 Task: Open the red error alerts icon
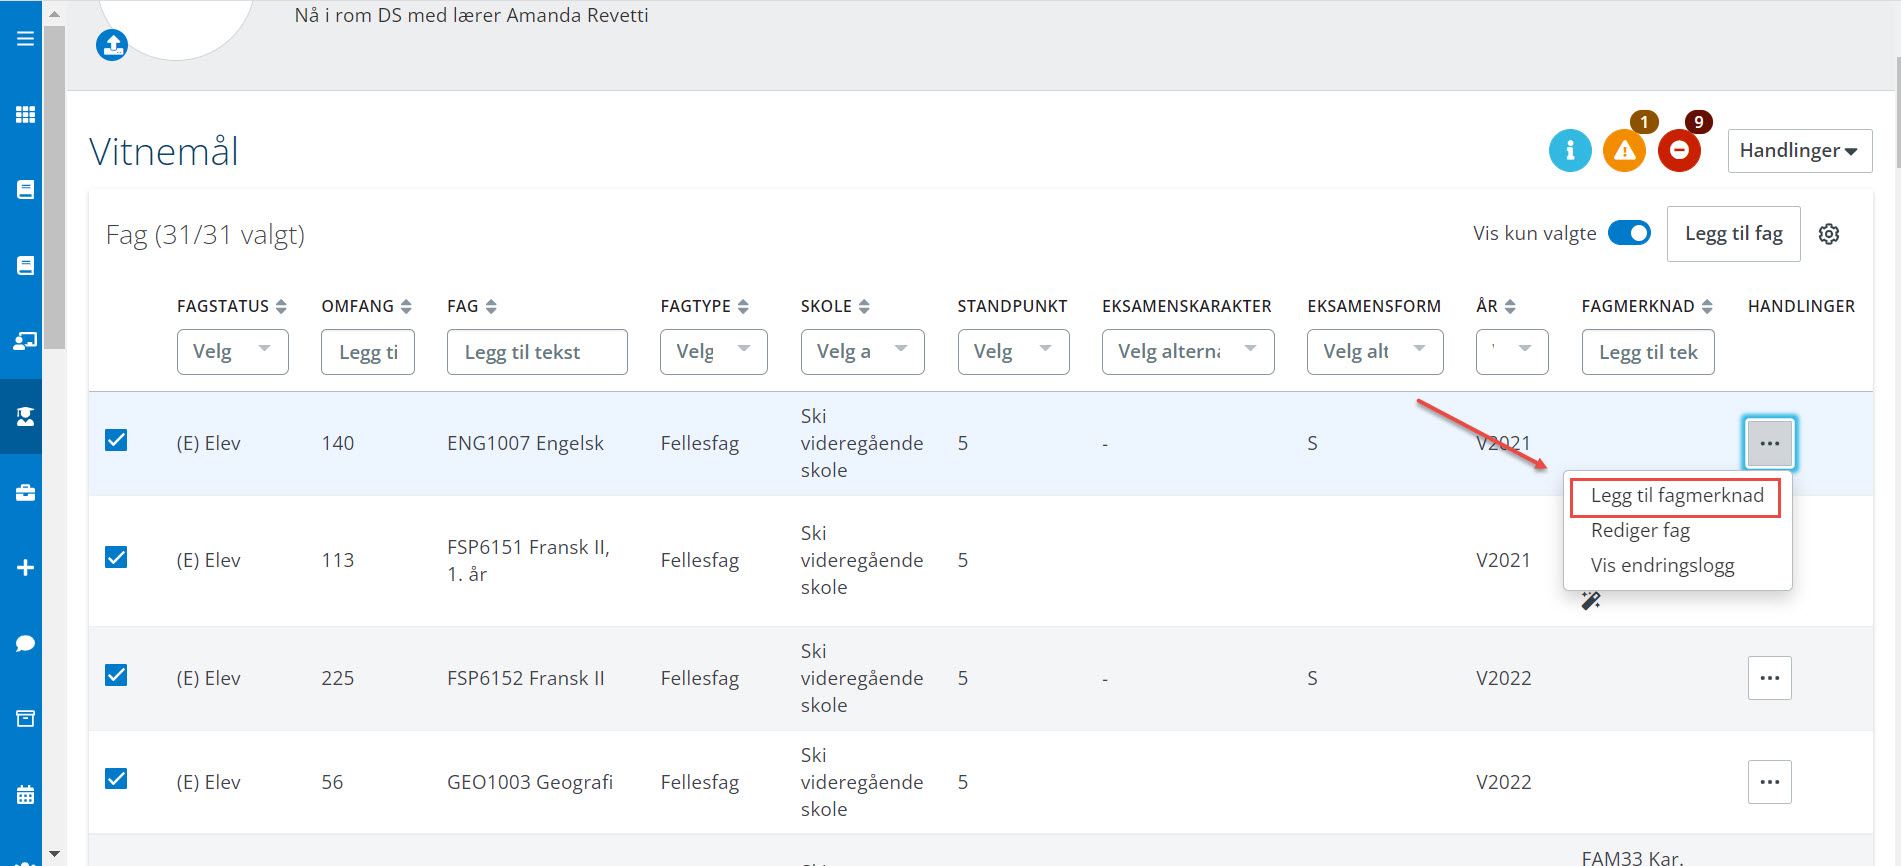pos(1680,150)
